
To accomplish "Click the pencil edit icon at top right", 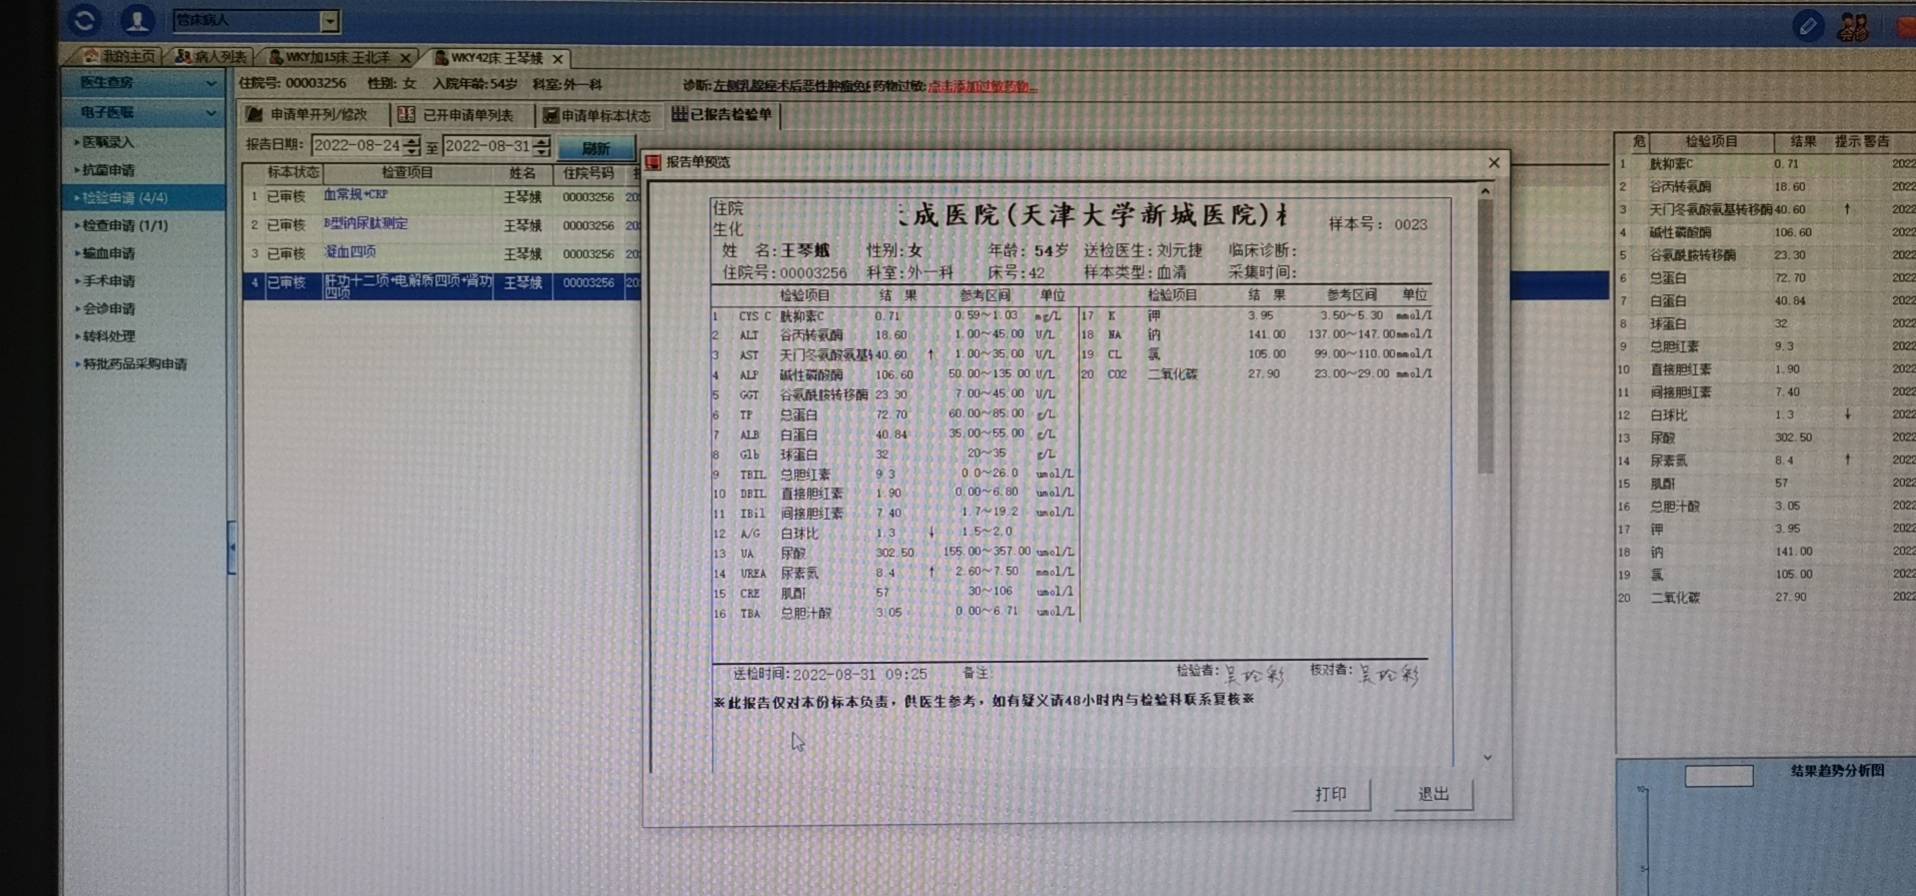I will 1807,26.
